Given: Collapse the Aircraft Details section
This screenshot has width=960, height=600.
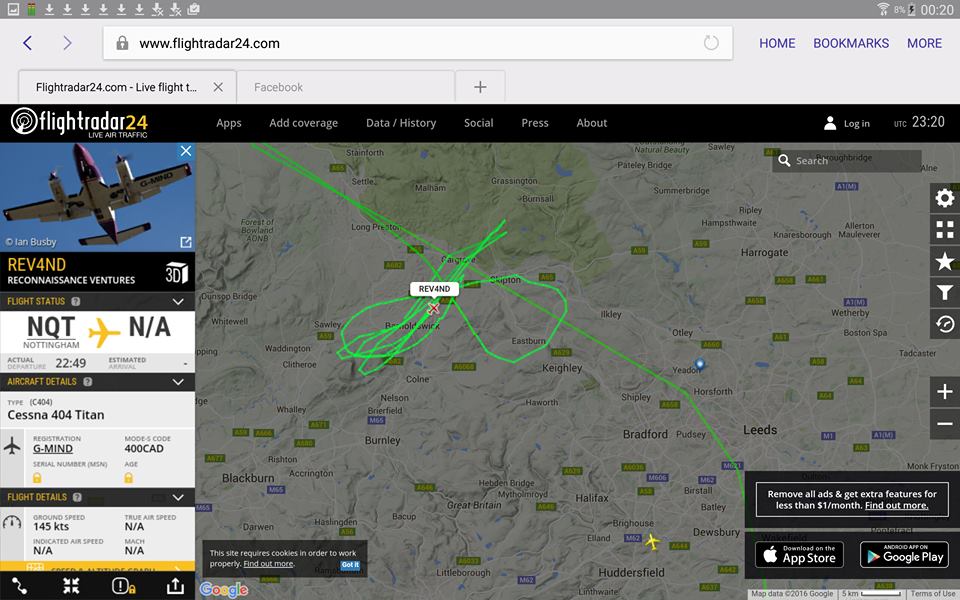Looking at the screenshot, I should (x=178, y=382).
